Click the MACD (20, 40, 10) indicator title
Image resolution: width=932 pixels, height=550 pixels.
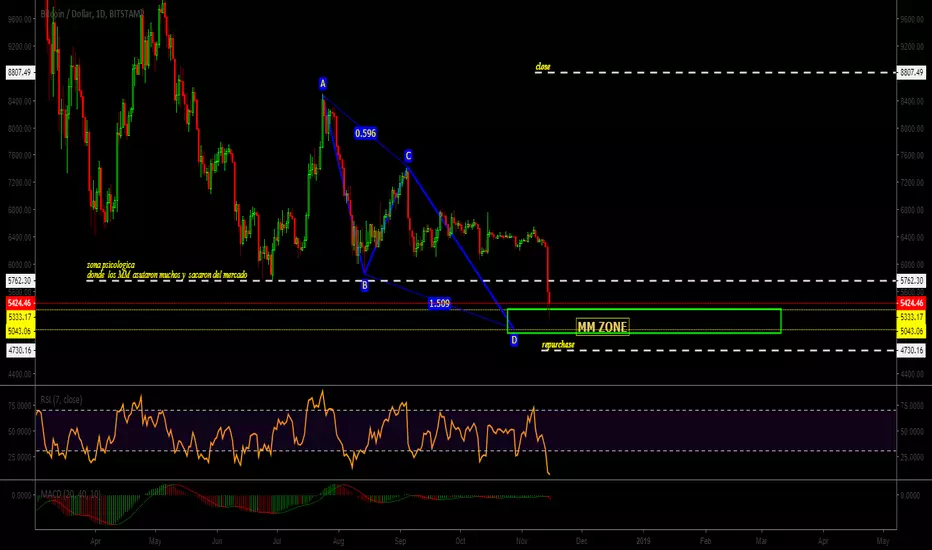point(70,494)
